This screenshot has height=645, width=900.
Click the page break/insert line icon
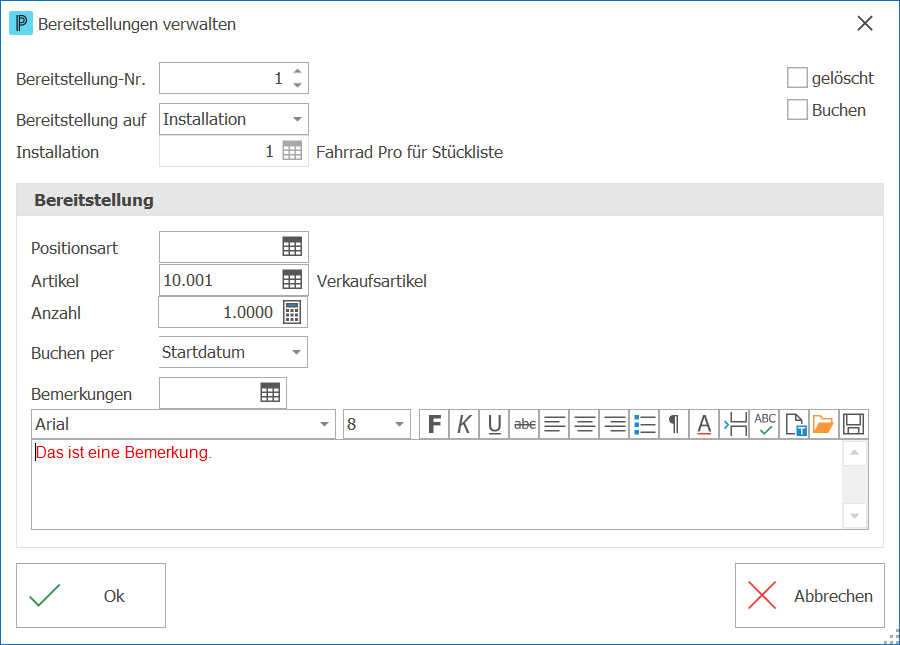click(735, 425)
